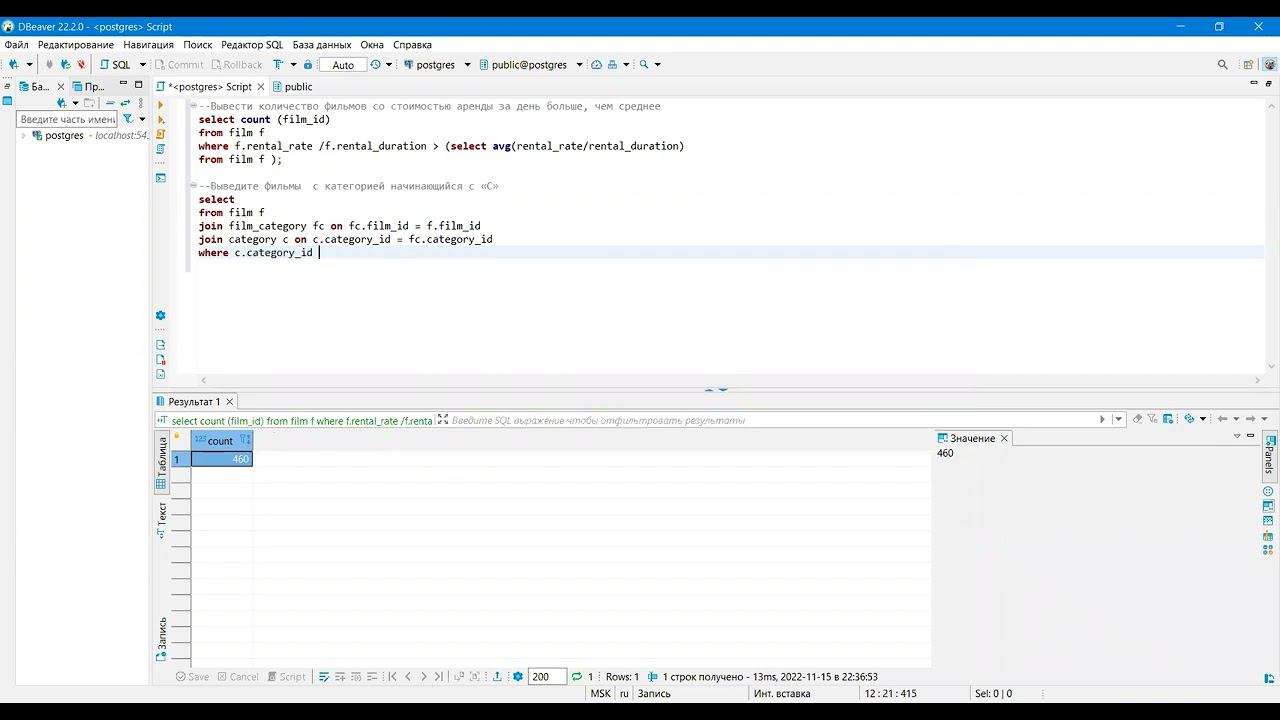Image resolution: width=1280 pixels, height=720 pixels.
Task: Clear the results filter eraser icon
Action: (x=1137, y=419)
